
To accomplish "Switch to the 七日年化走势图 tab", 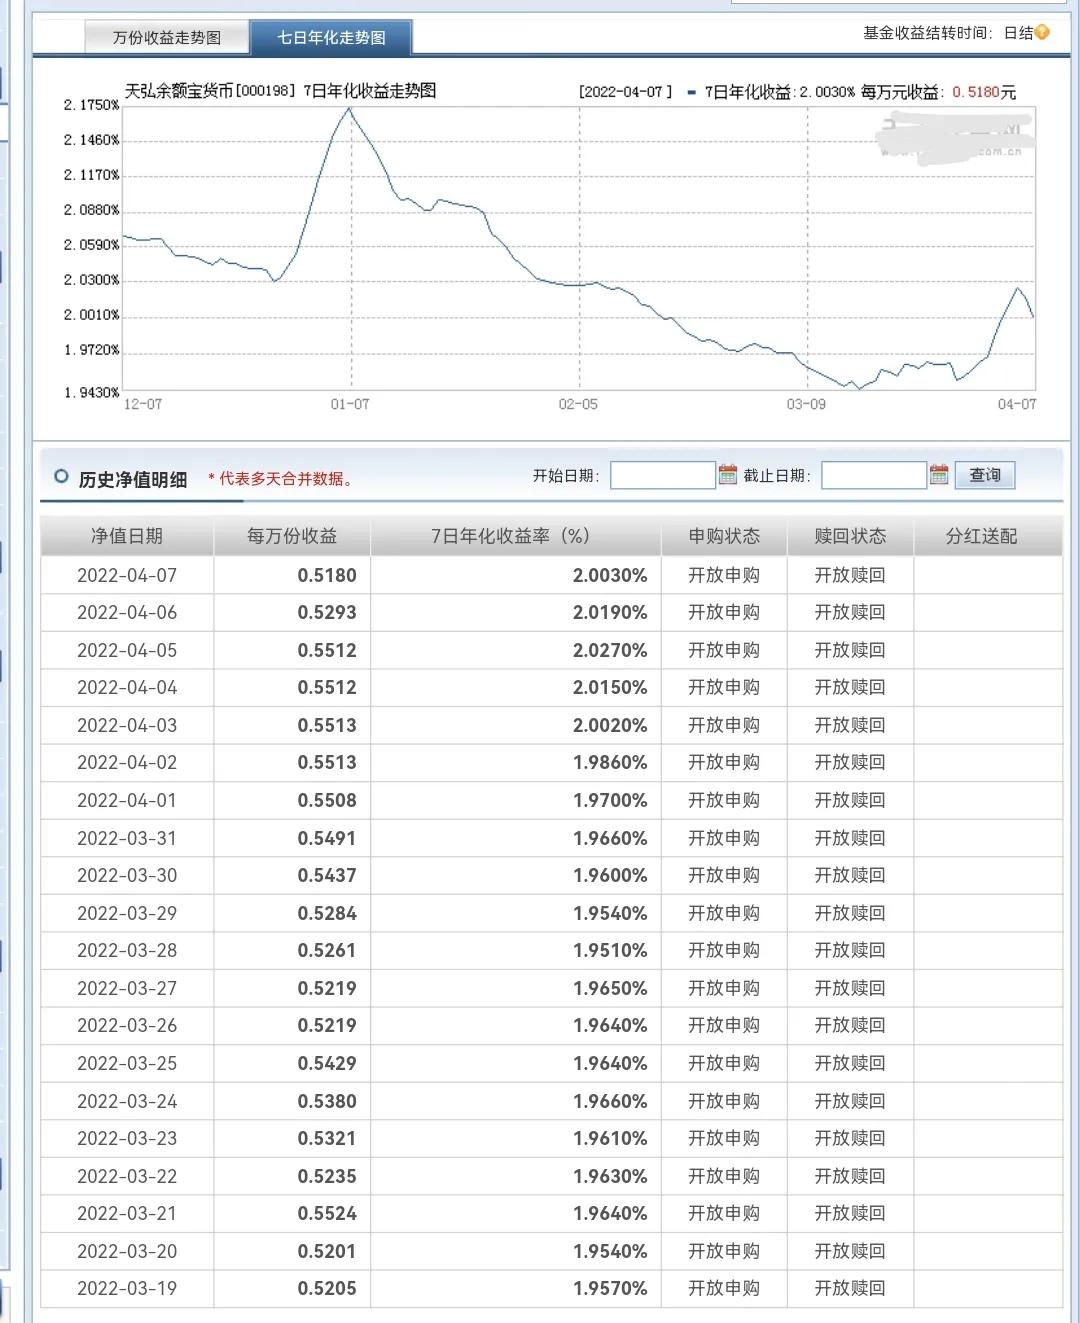I will pos(334,34).
